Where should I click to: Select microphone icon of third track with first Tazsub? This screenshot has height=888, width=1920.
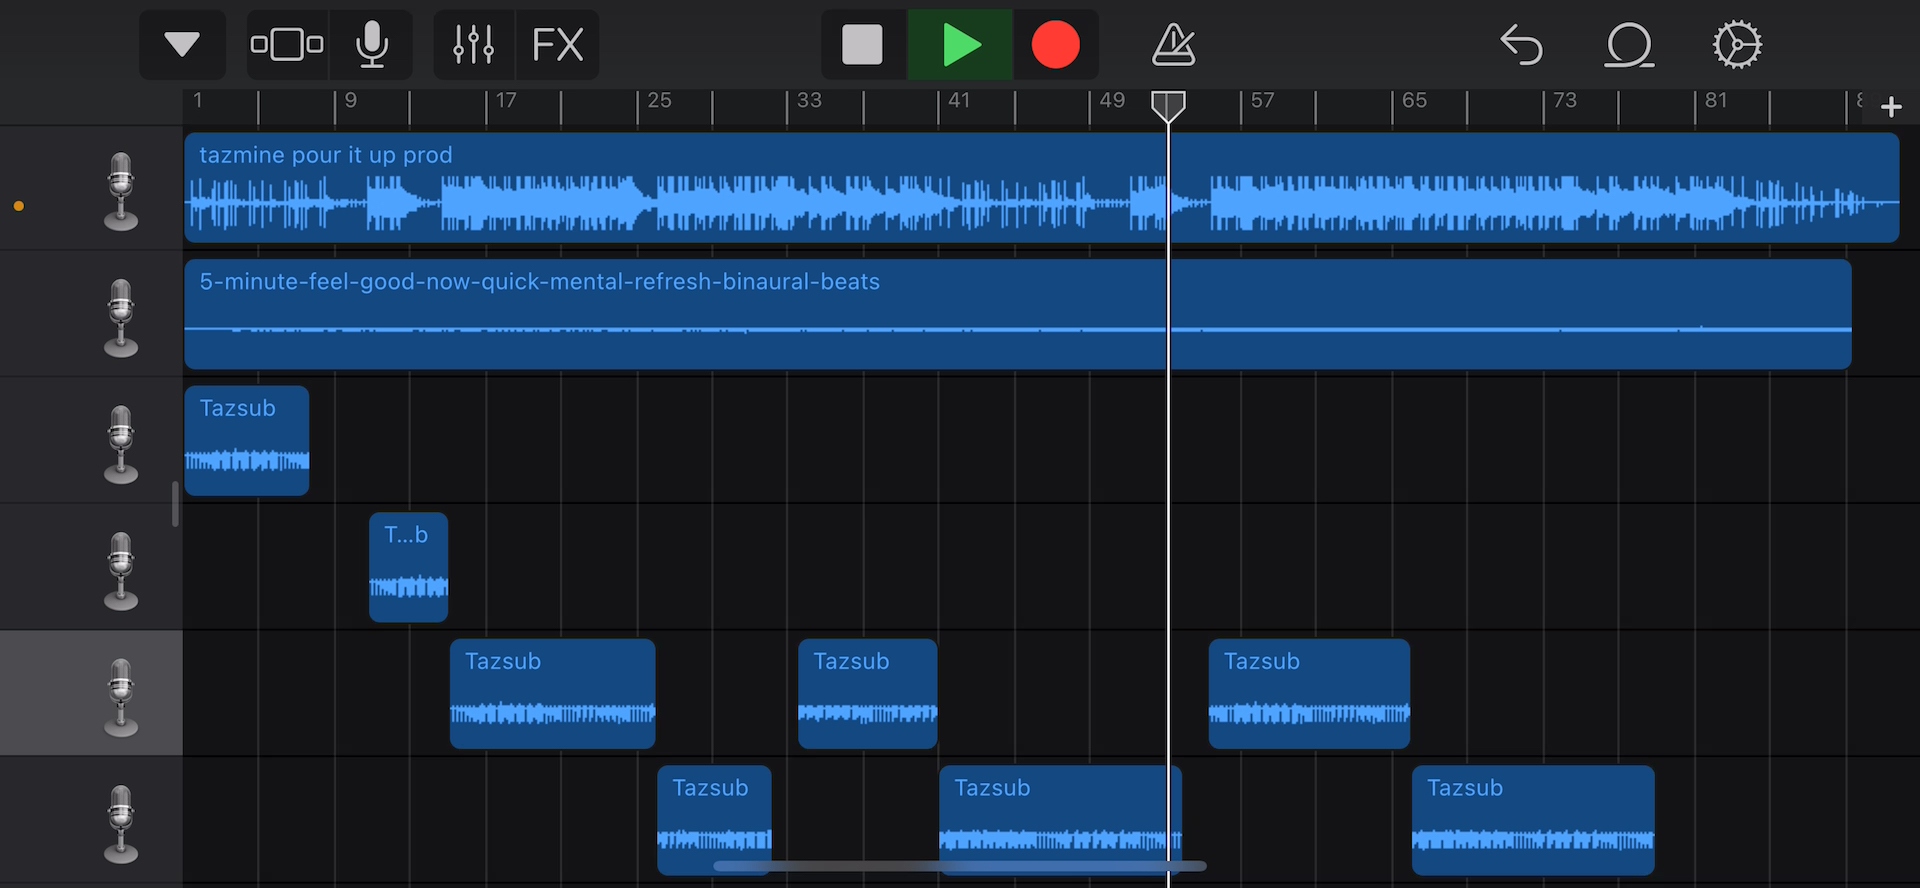click(x=121, y=443)
